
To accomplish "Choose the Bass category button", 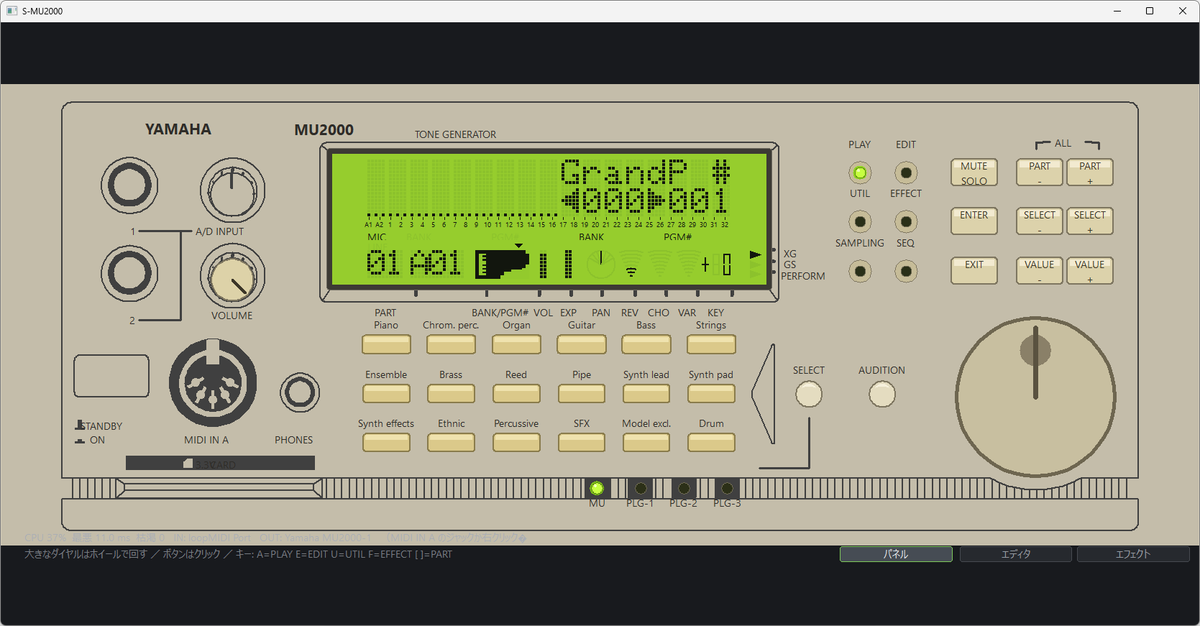I will coord(646,344).
